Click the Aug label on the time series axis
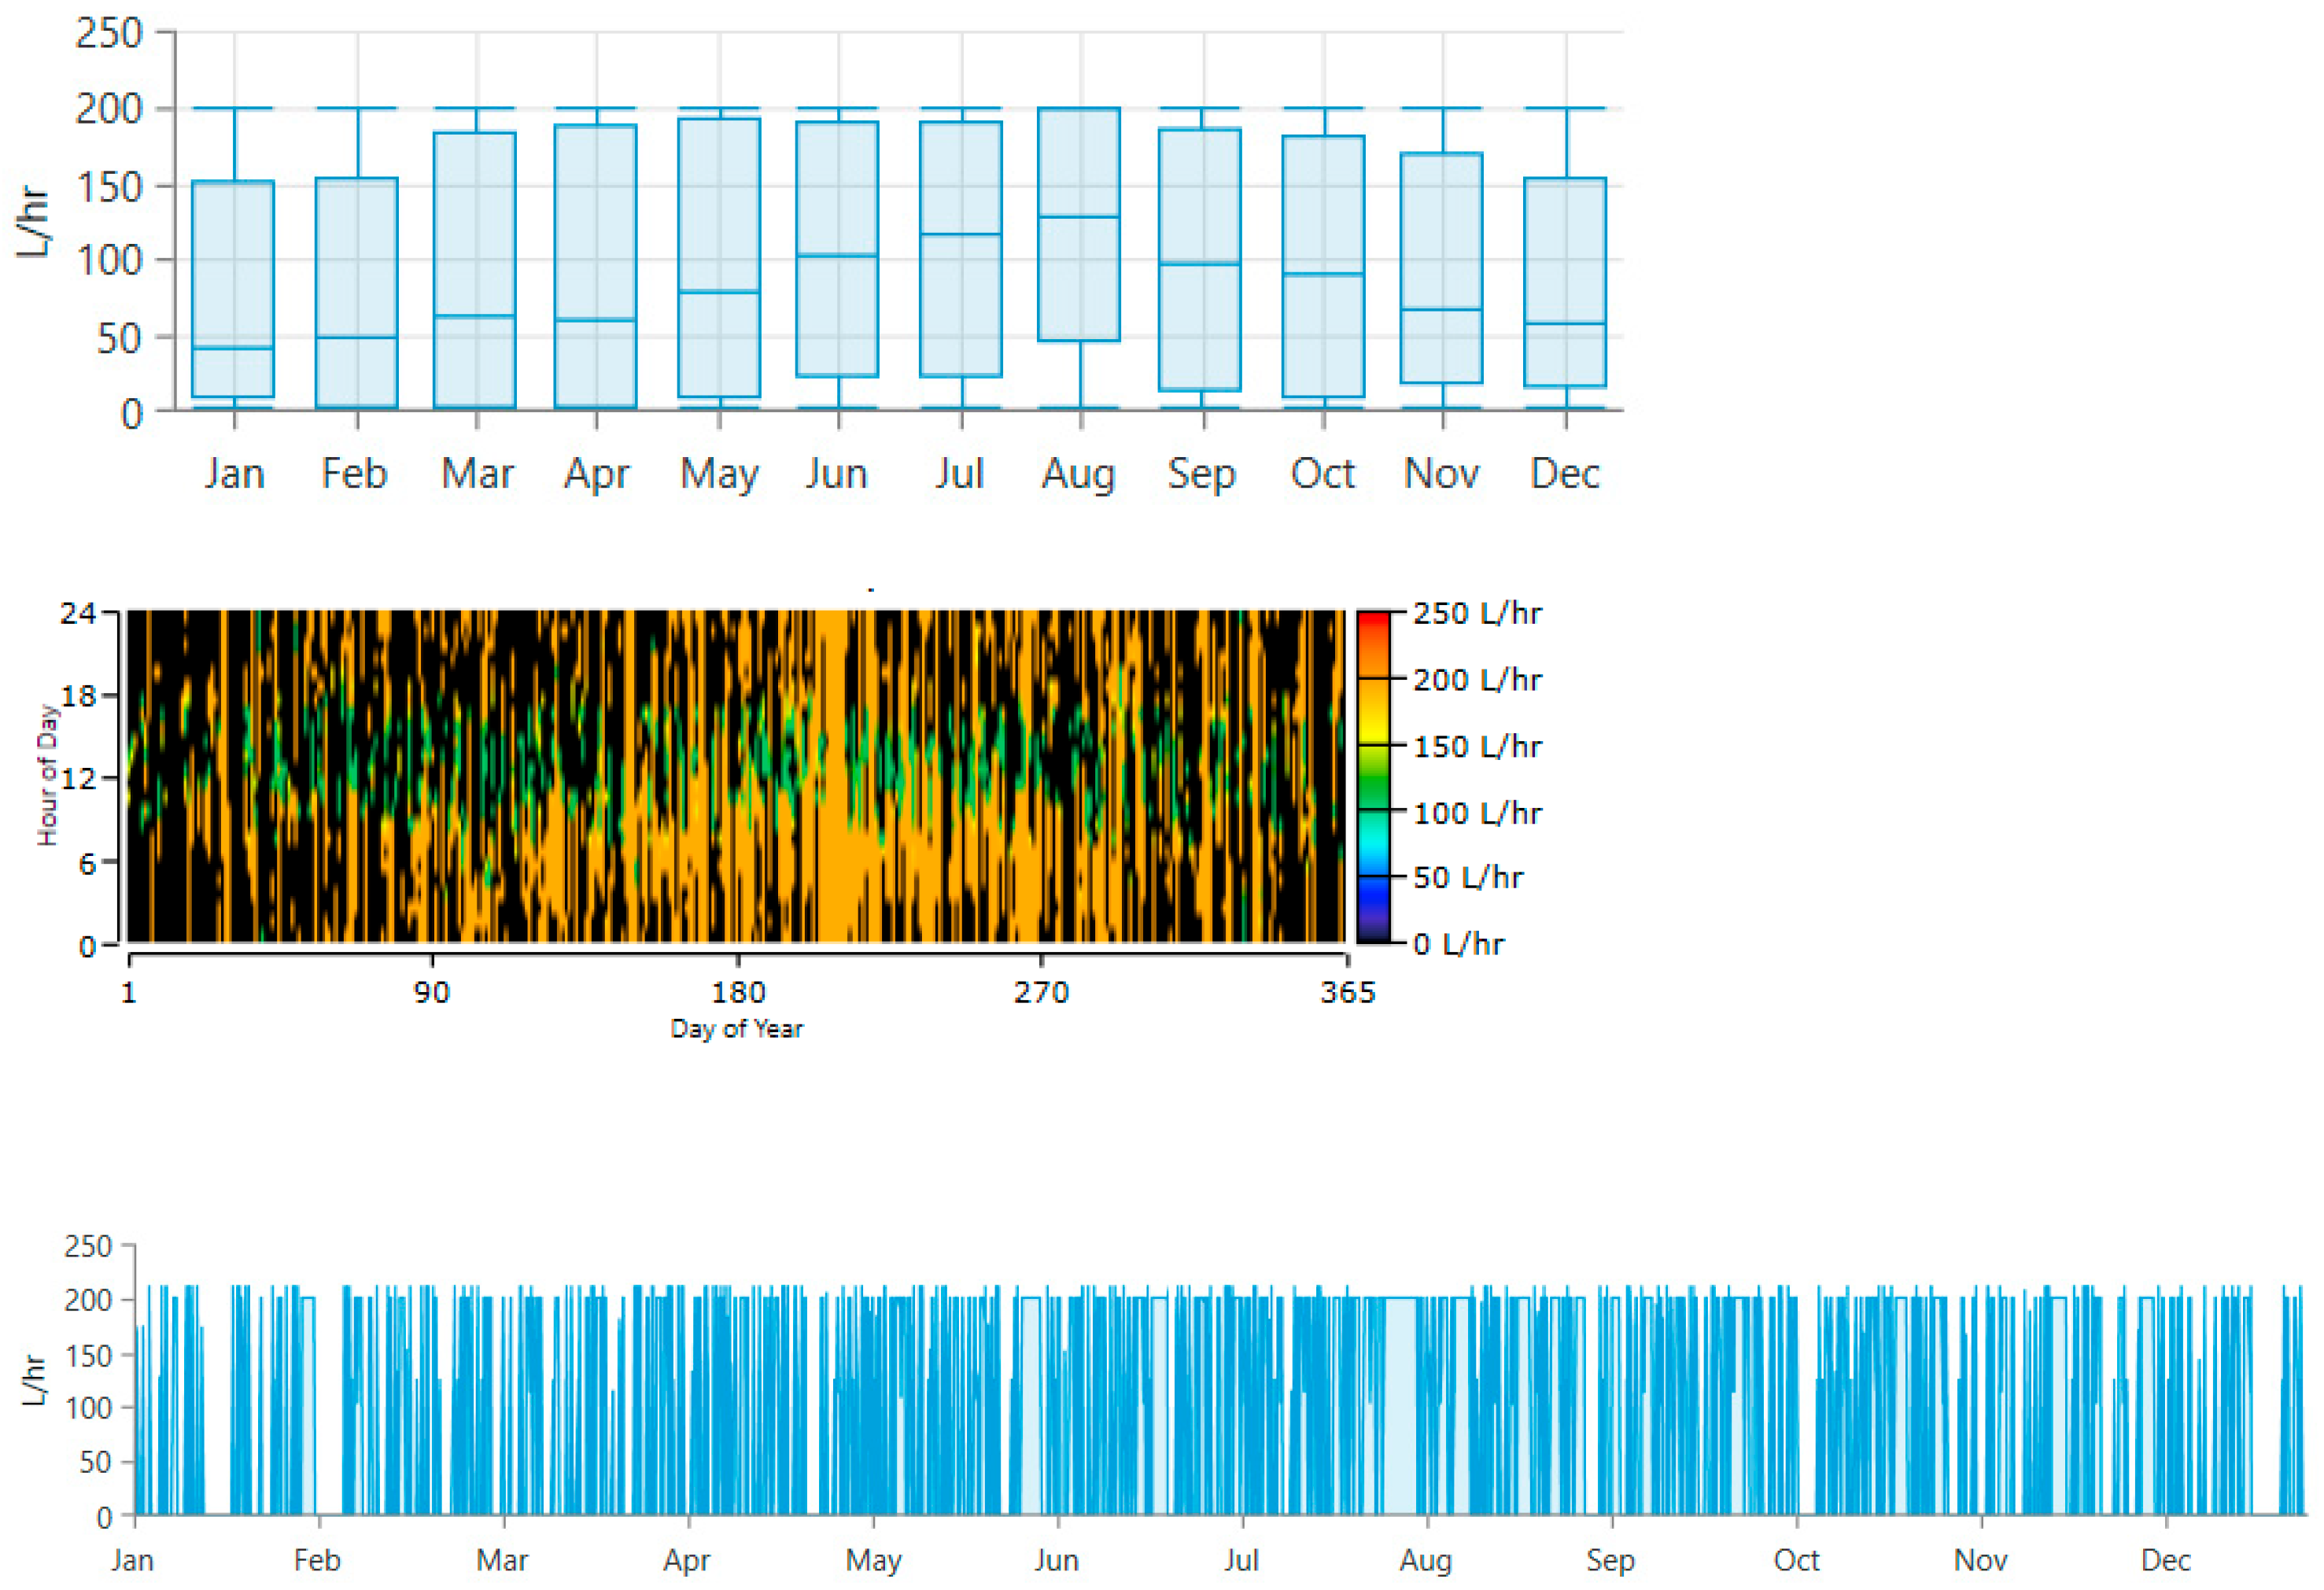 (1425, 1560)
